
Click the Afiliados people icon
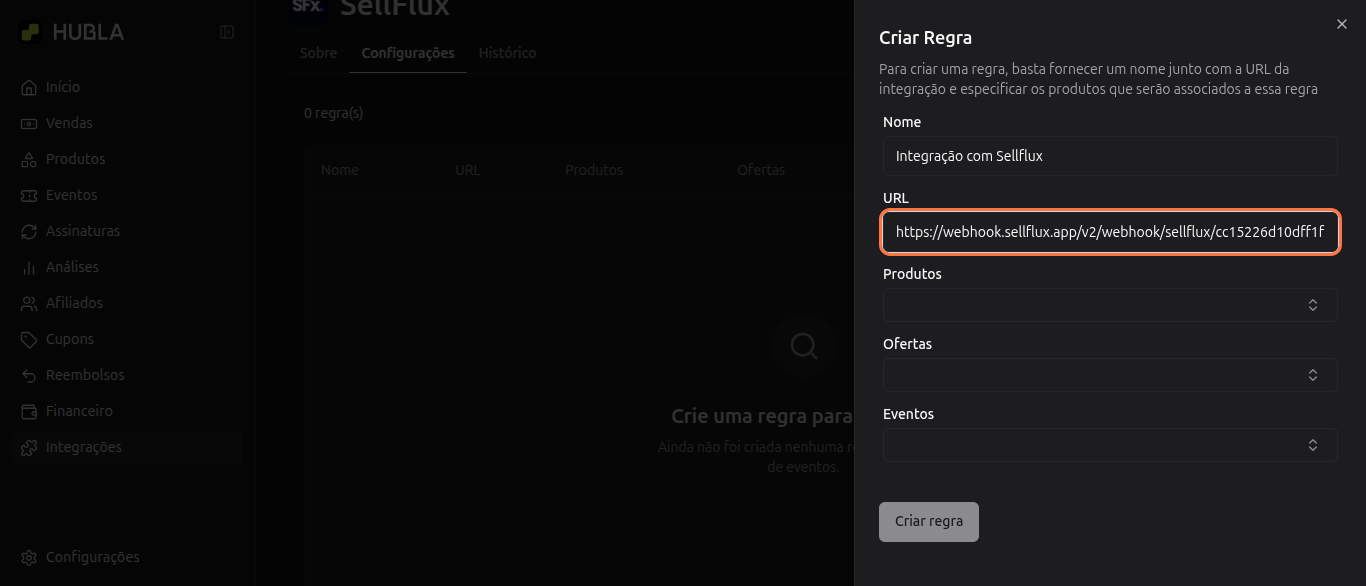pos(29,303)
